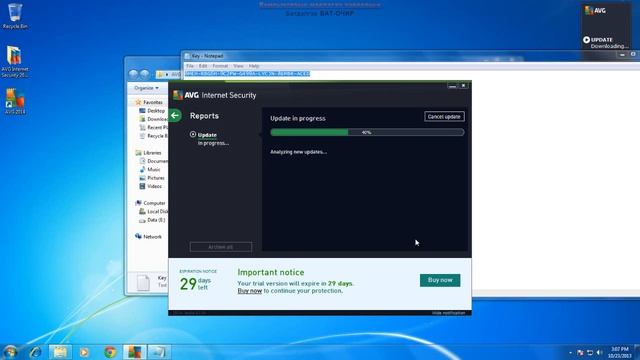The image size is (640, 360).
Task: Switch to AVG taskbar button
Action: 134,352
